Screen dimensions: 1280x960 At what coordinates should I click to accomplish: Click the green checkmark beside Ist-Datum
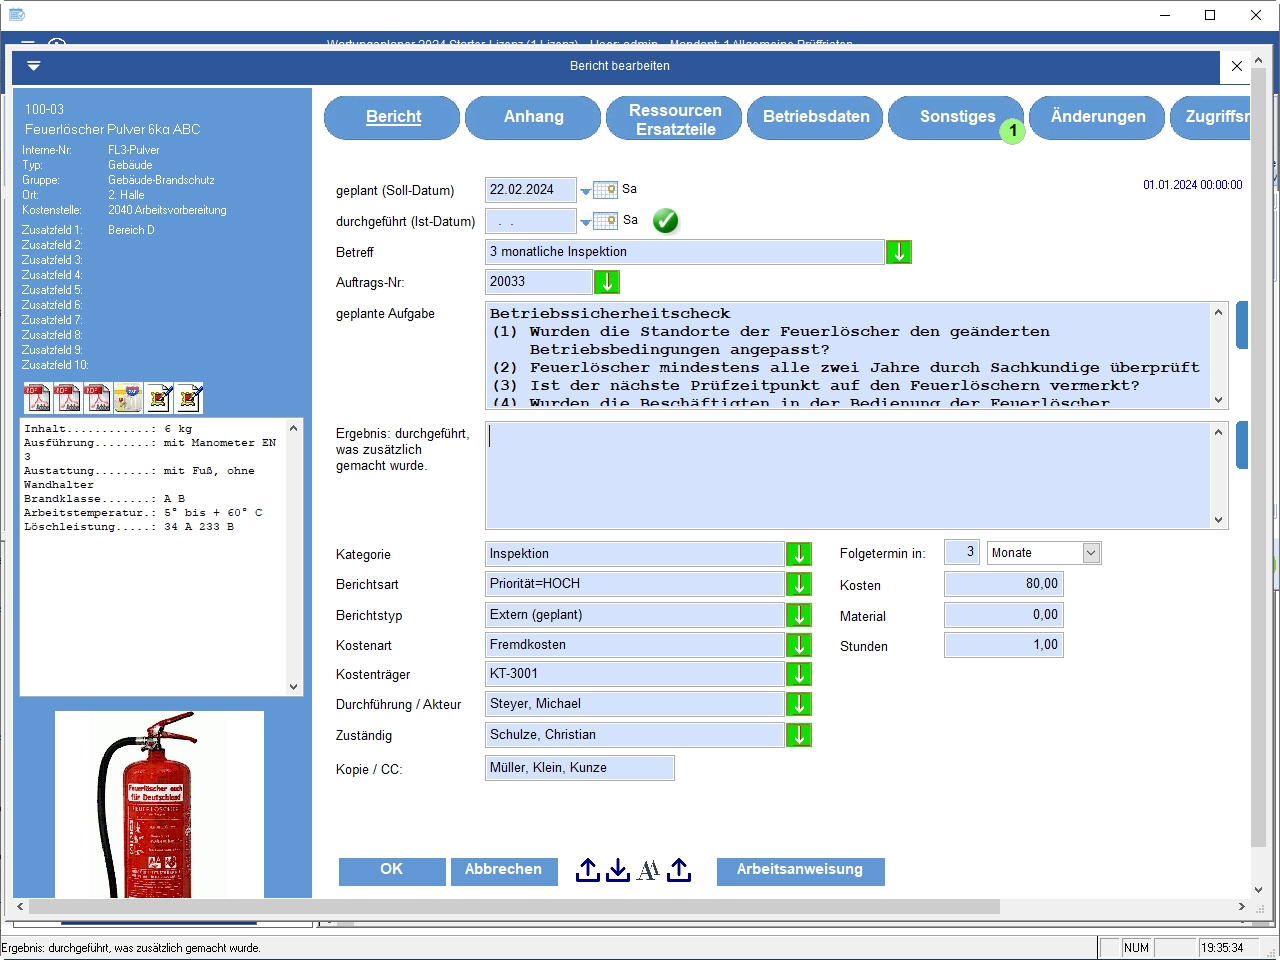(x=665, y=221)
